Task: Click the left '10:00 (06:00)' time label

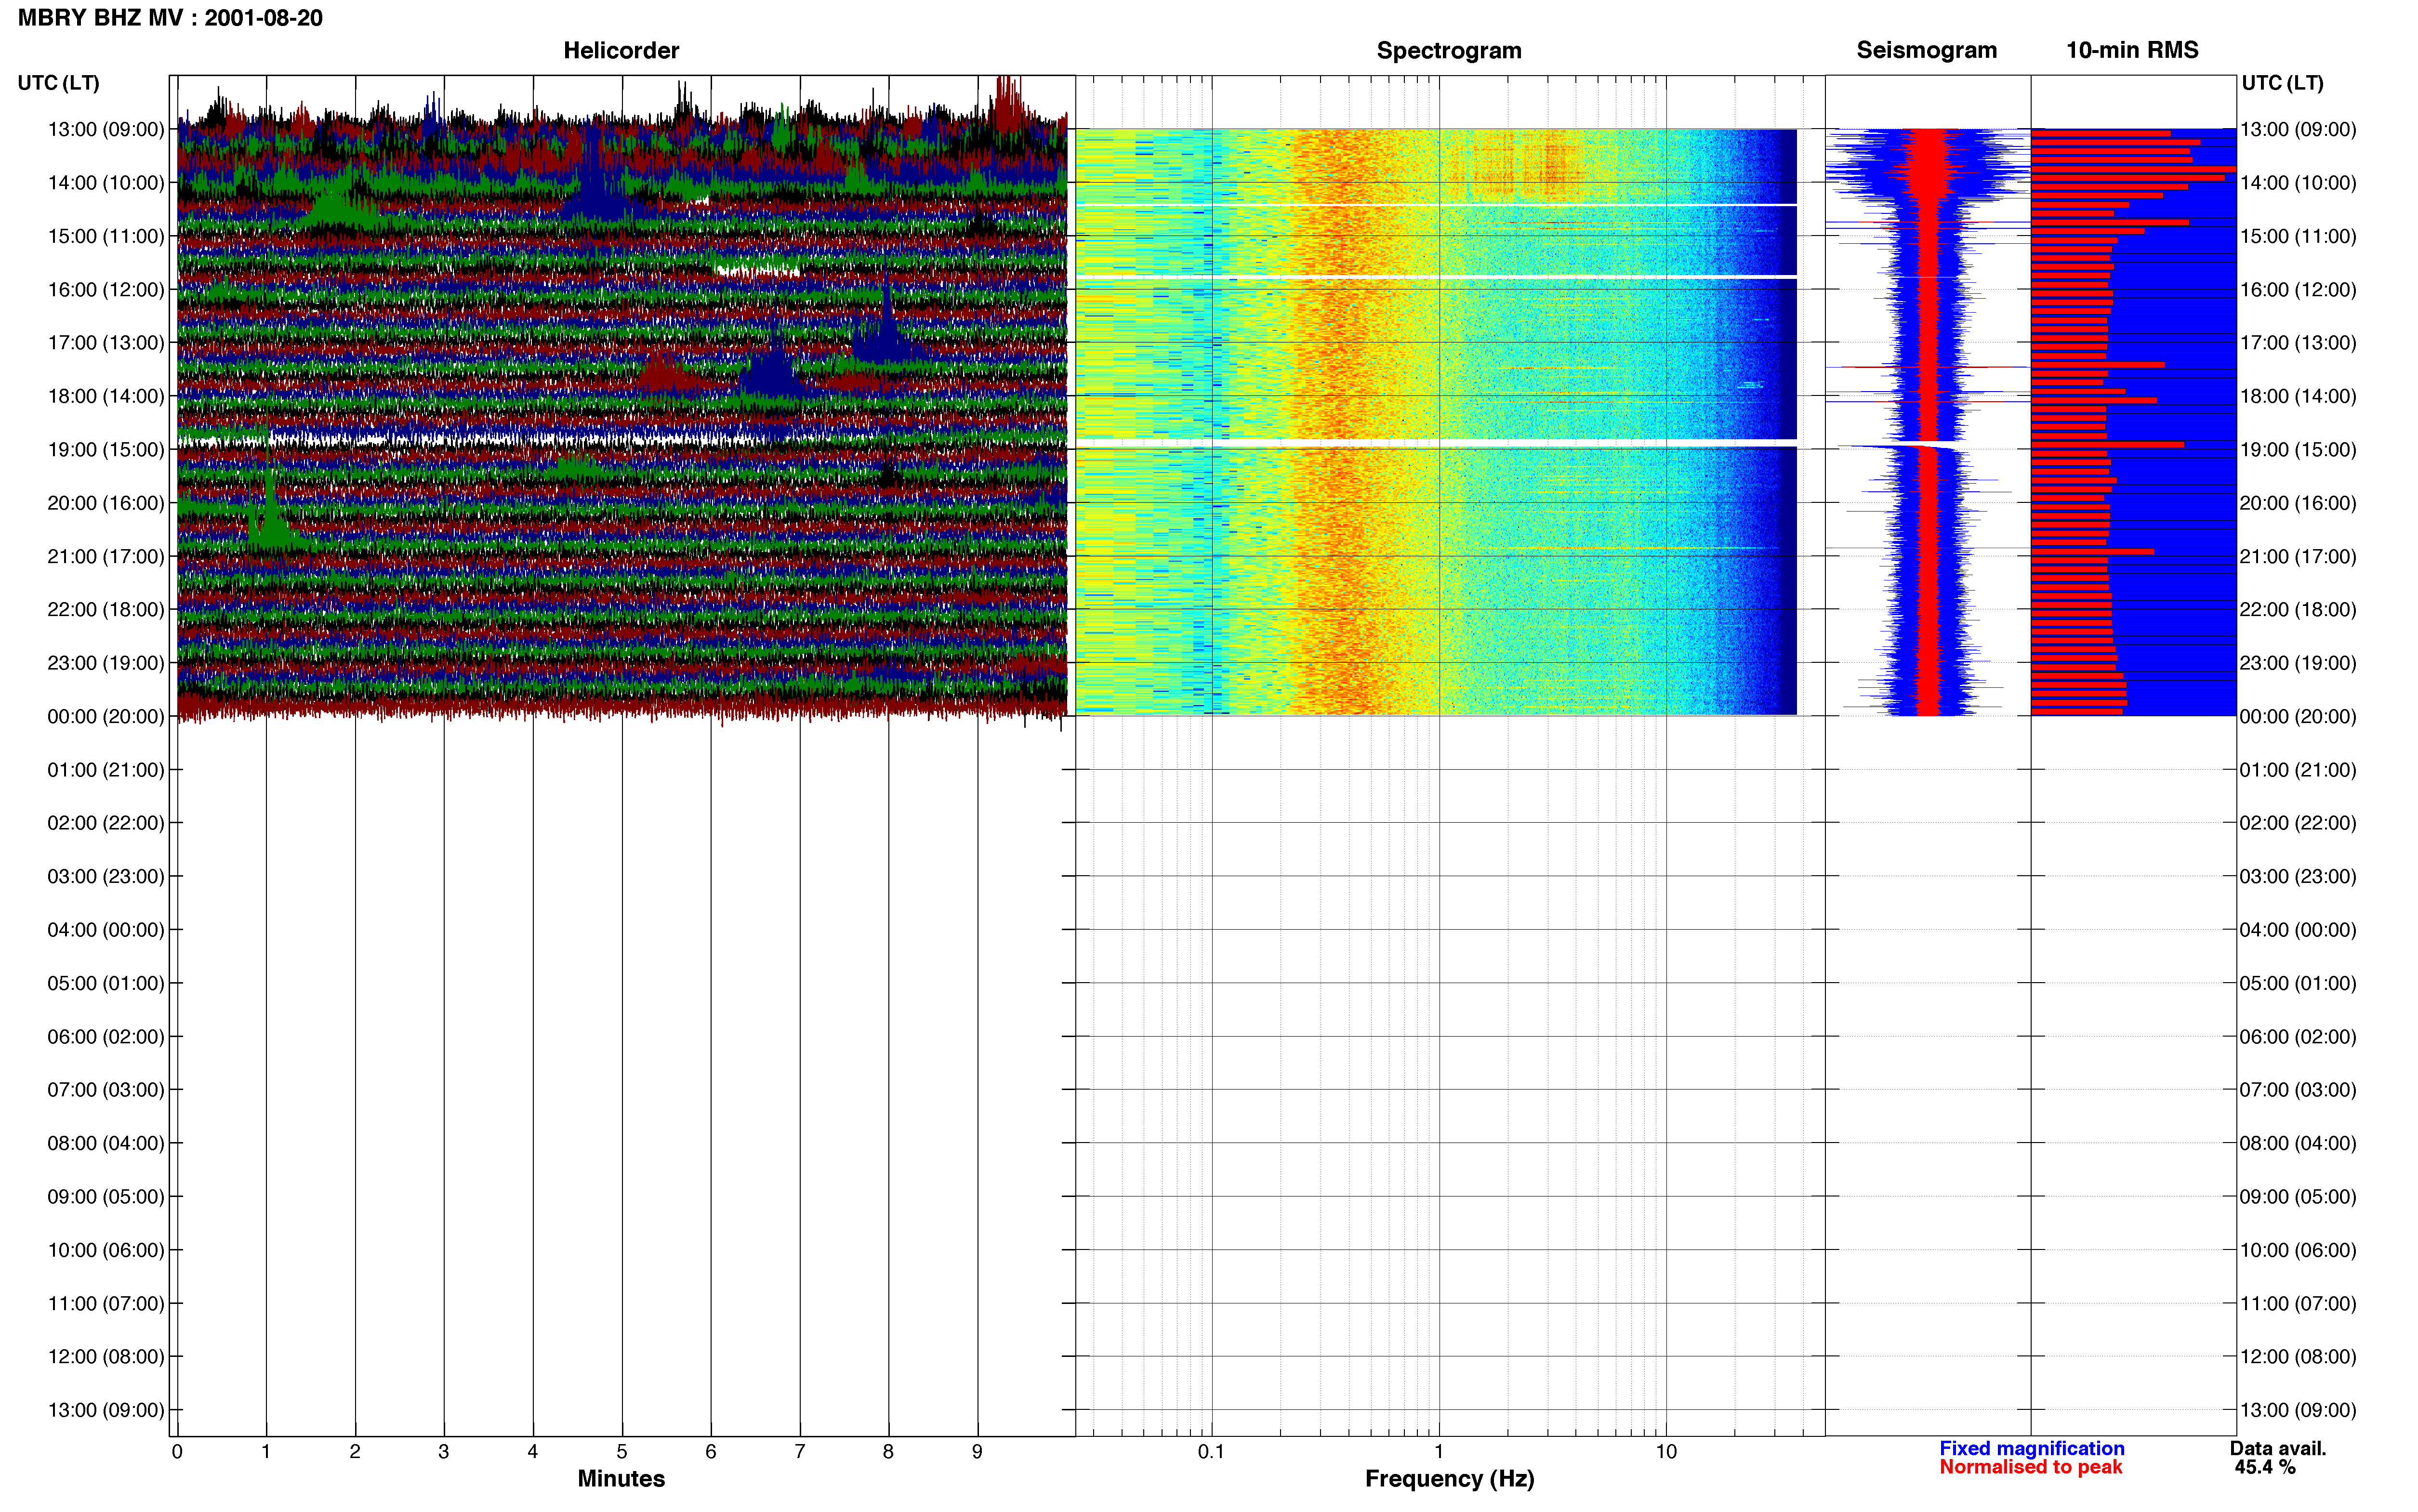Action: tap(106, 1250)
